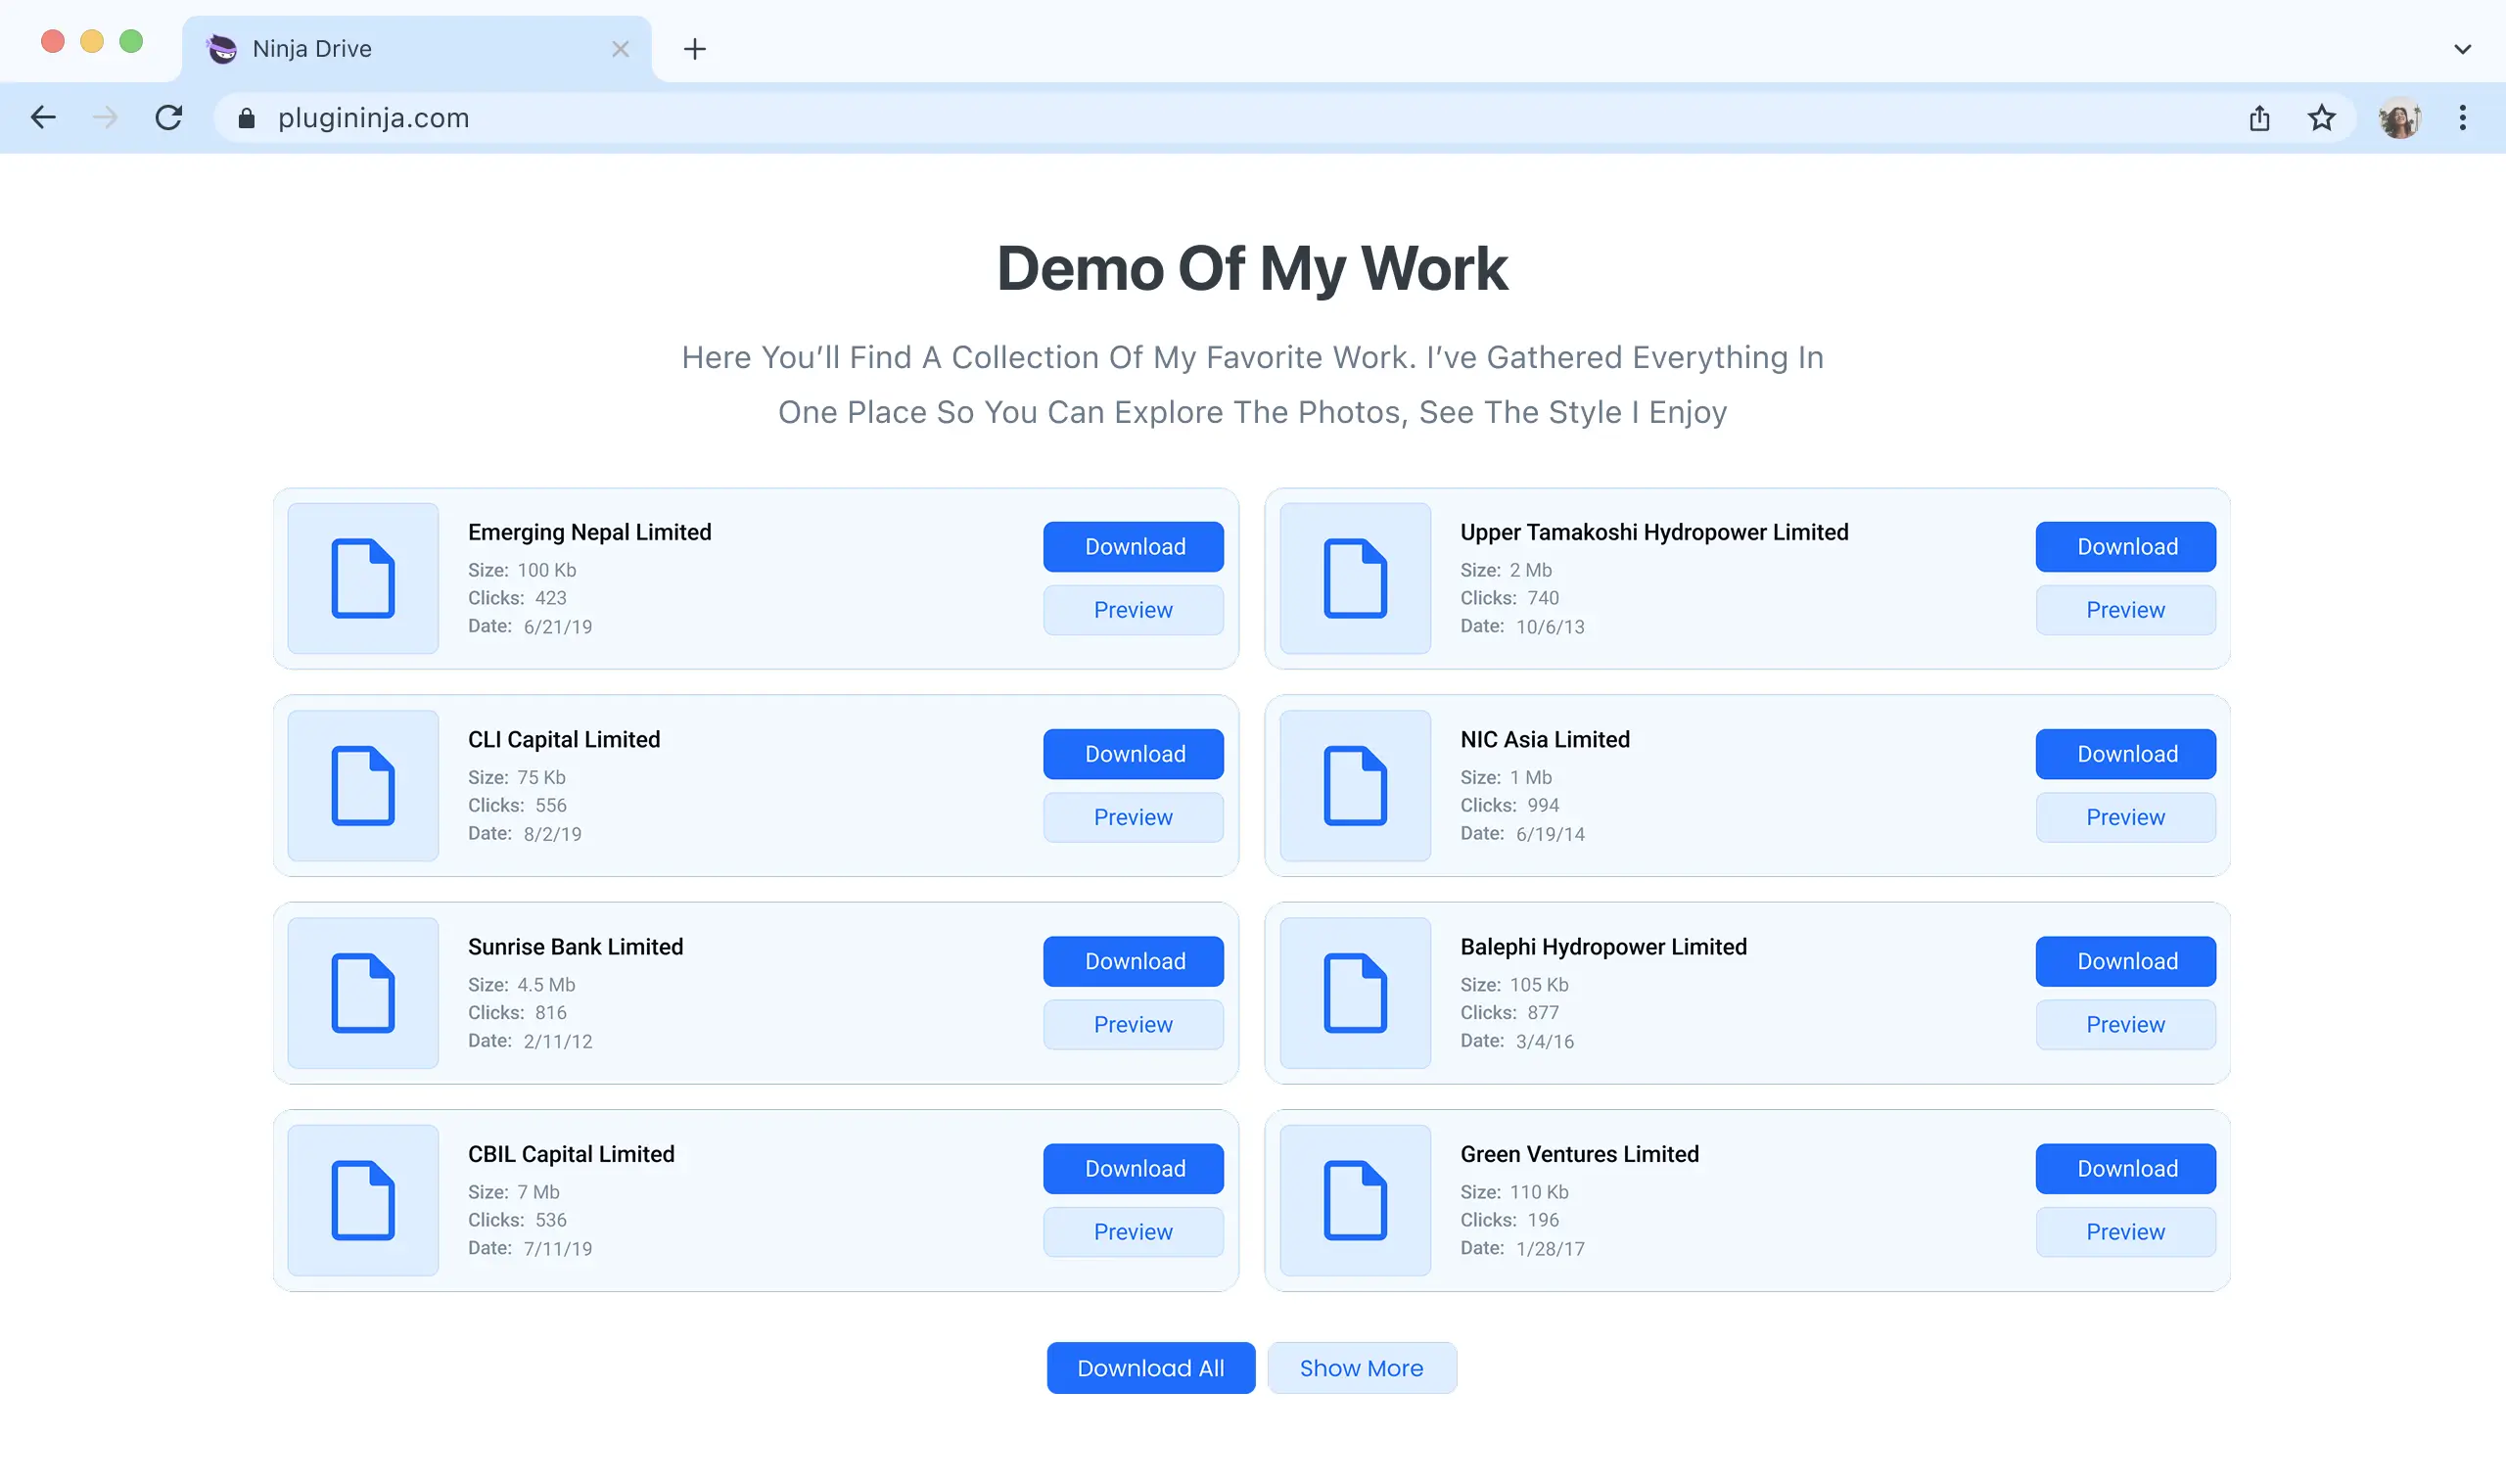
Task: Download the Green Ventures Limited file
Action: coord(2125,1168)
